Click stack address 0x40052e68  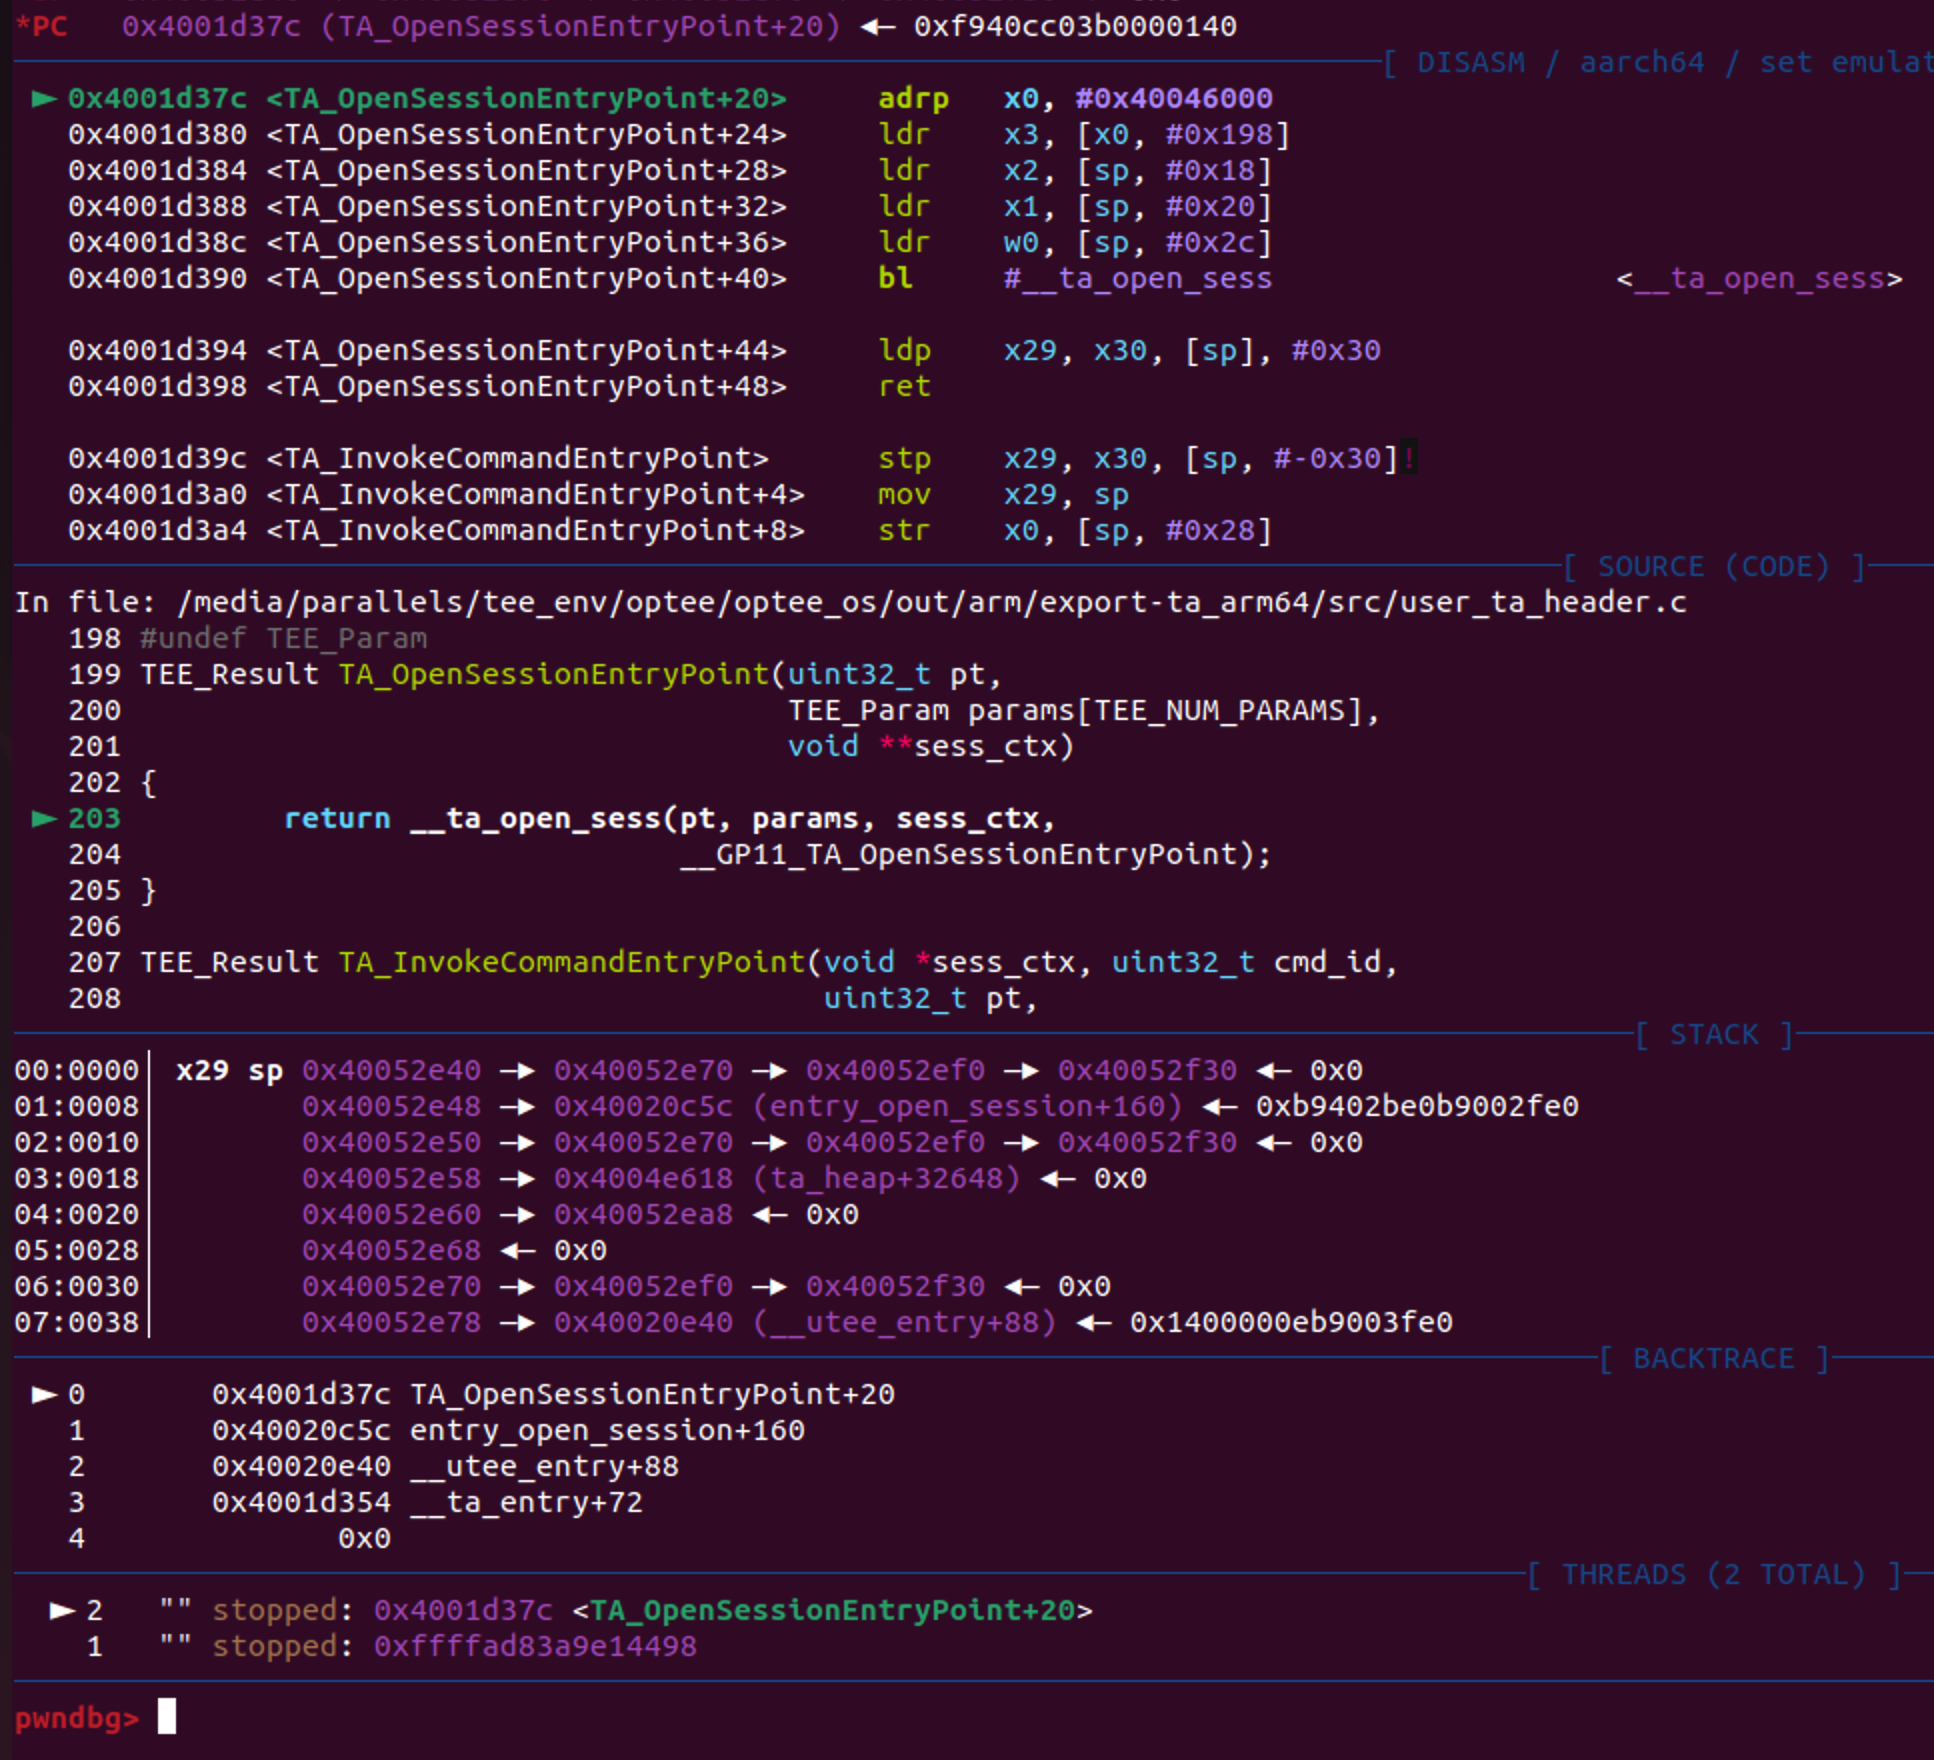pyautogui.click(x=391, y=1250)
